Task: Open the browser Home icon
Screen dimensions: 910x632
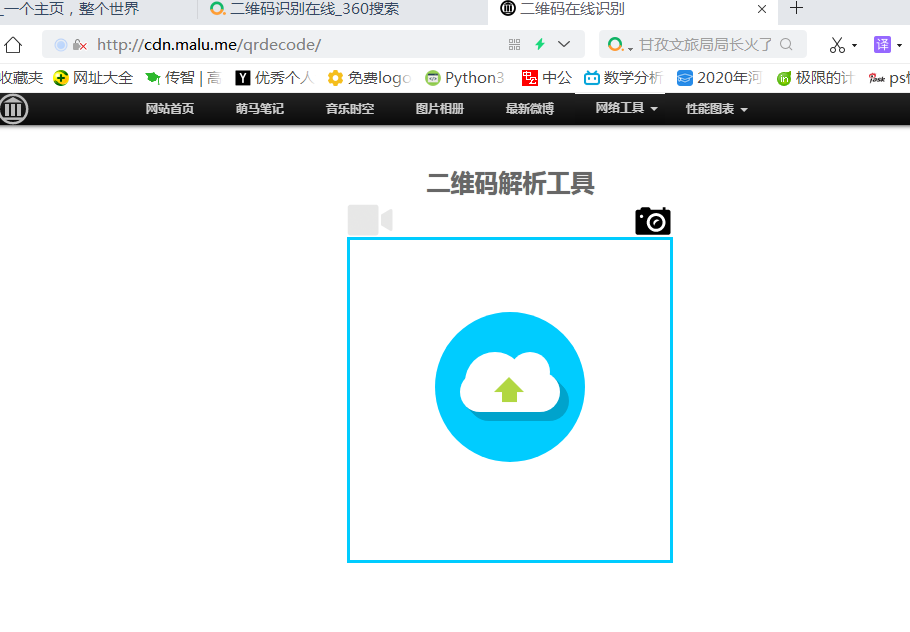Action: (x=13, y=44)
